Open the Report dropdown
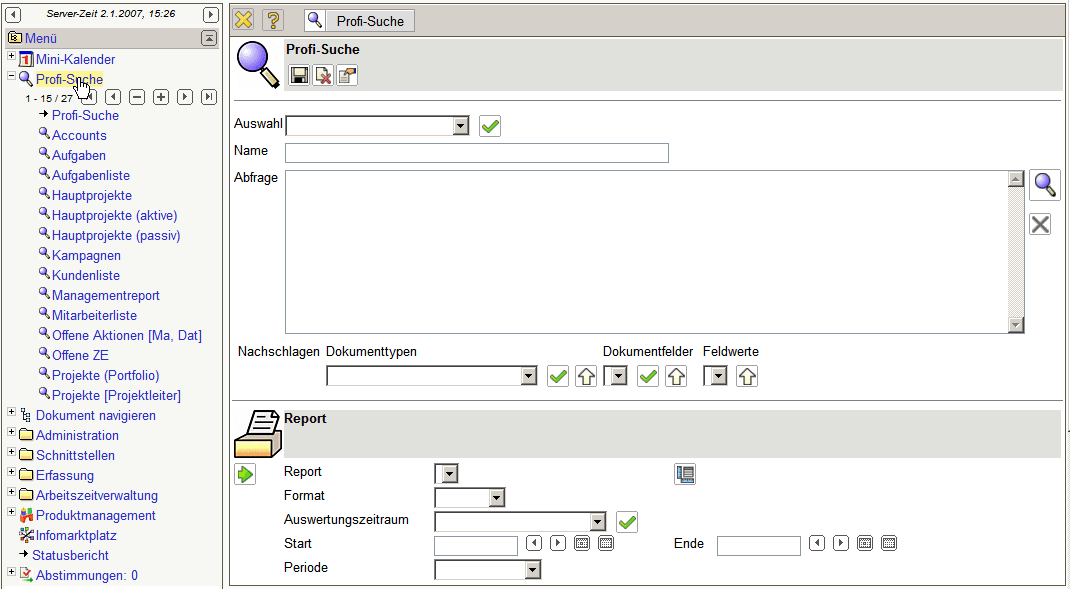Image resolution: width=1070 pixels, height=589 pixels. (x=450, y=474)
